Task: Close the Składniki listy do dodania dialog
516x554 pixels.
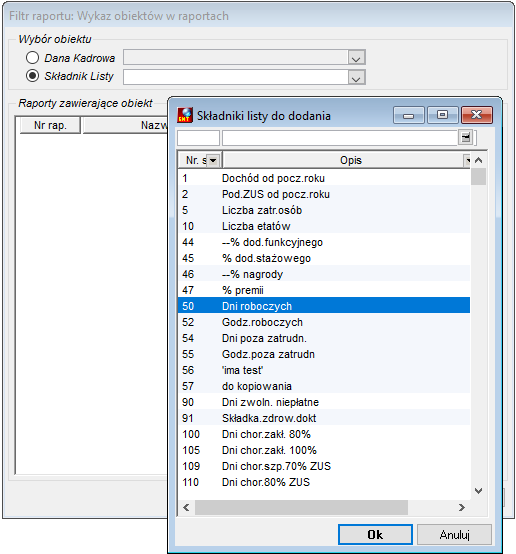Action: point(477,115)
